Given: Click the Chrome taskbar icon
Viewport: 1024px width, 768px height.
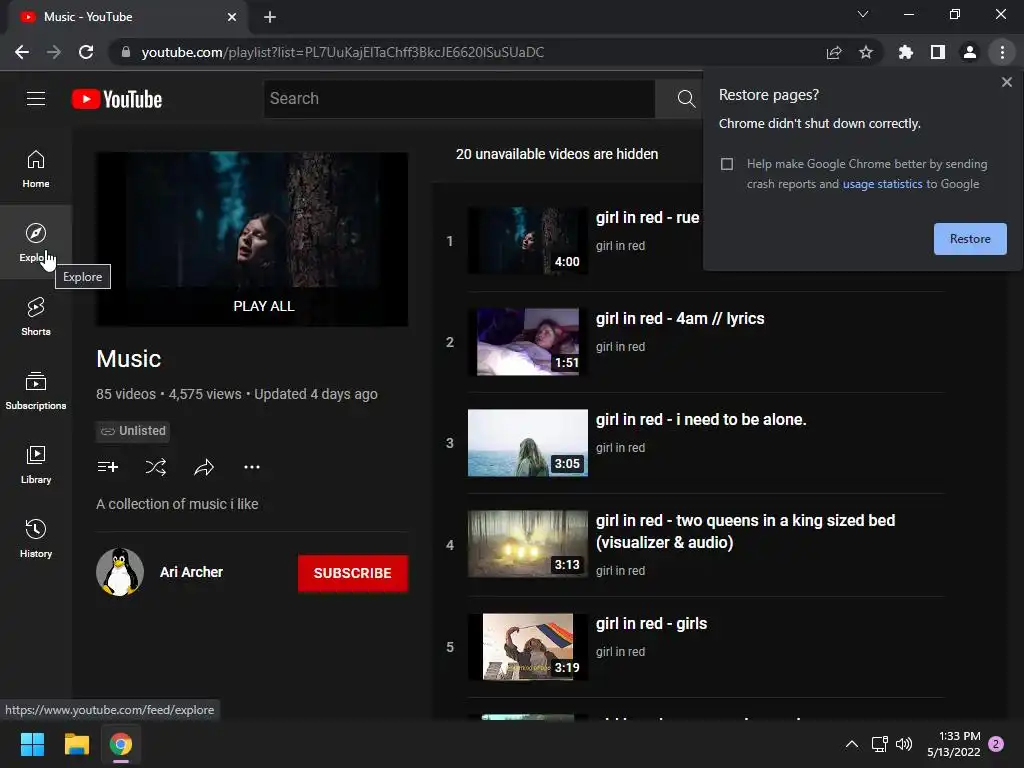Looking at the screenshot, I should (x=121, y=744).
